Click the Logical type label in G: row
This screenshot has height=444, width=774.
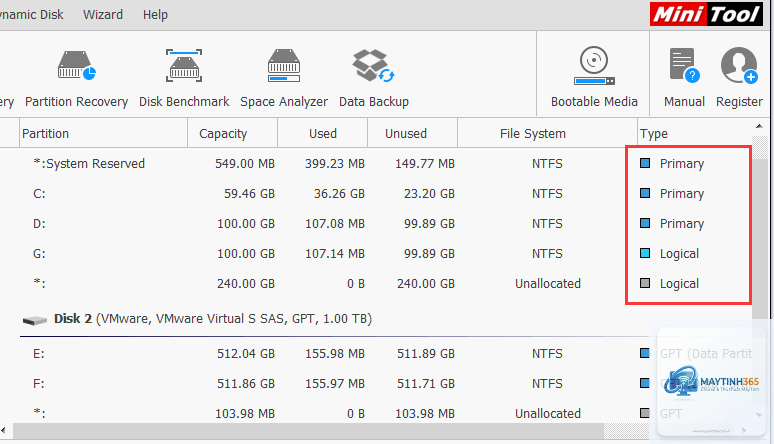click(x=679, y=254)
